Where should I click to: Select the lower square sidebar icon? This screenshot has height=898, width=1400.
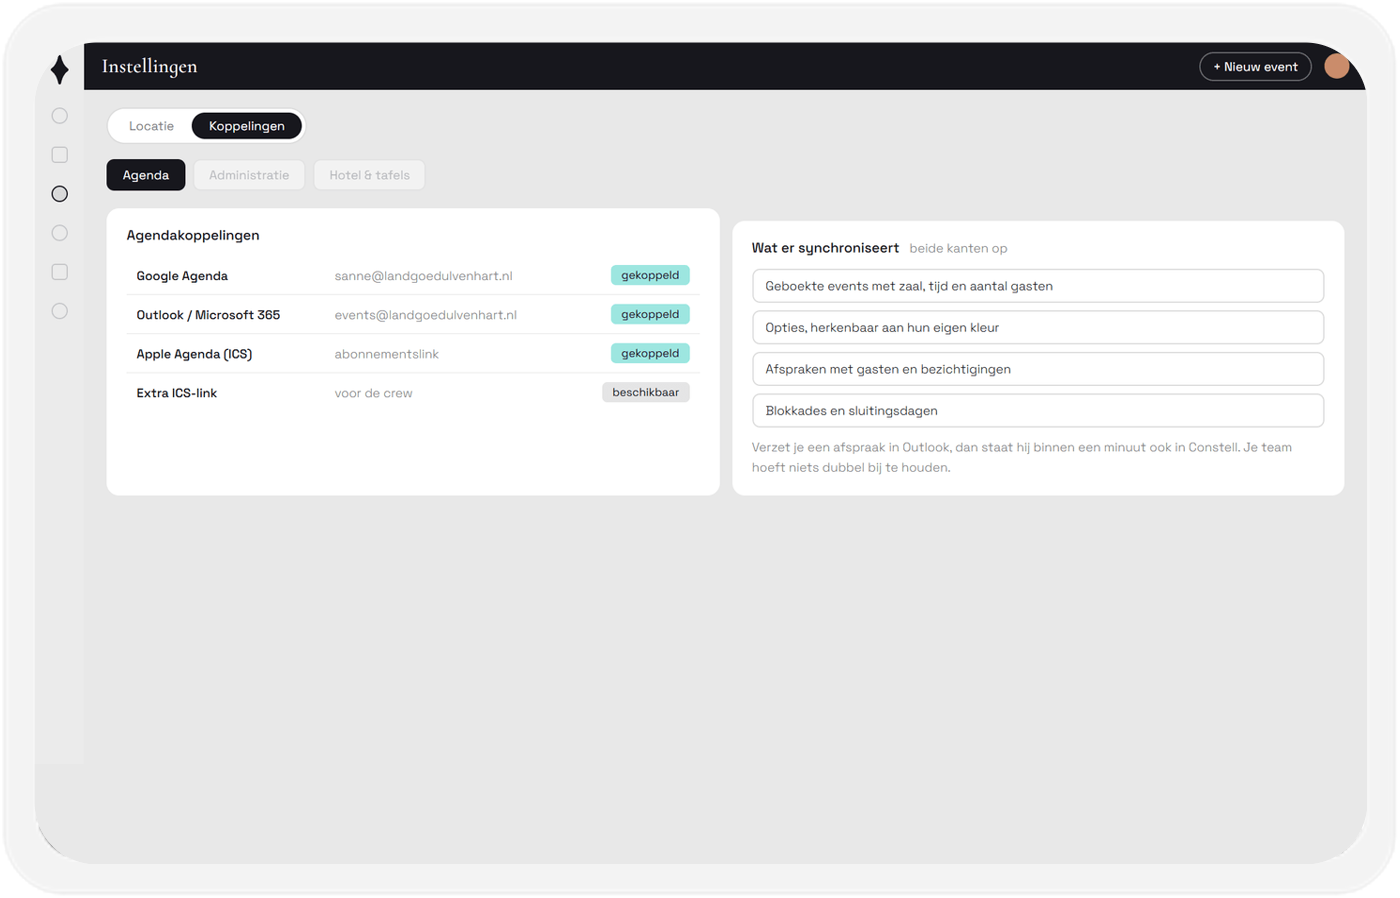60,272
